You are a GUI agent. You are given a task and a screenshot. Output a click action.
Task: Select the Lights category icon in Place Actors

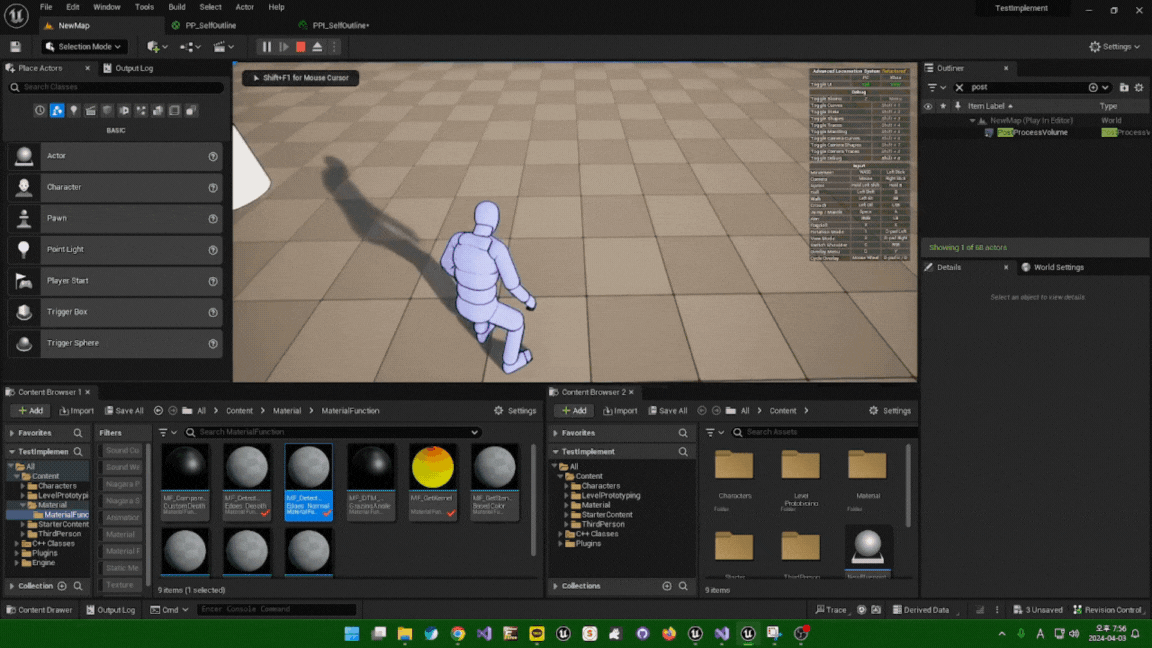point(73,111)
